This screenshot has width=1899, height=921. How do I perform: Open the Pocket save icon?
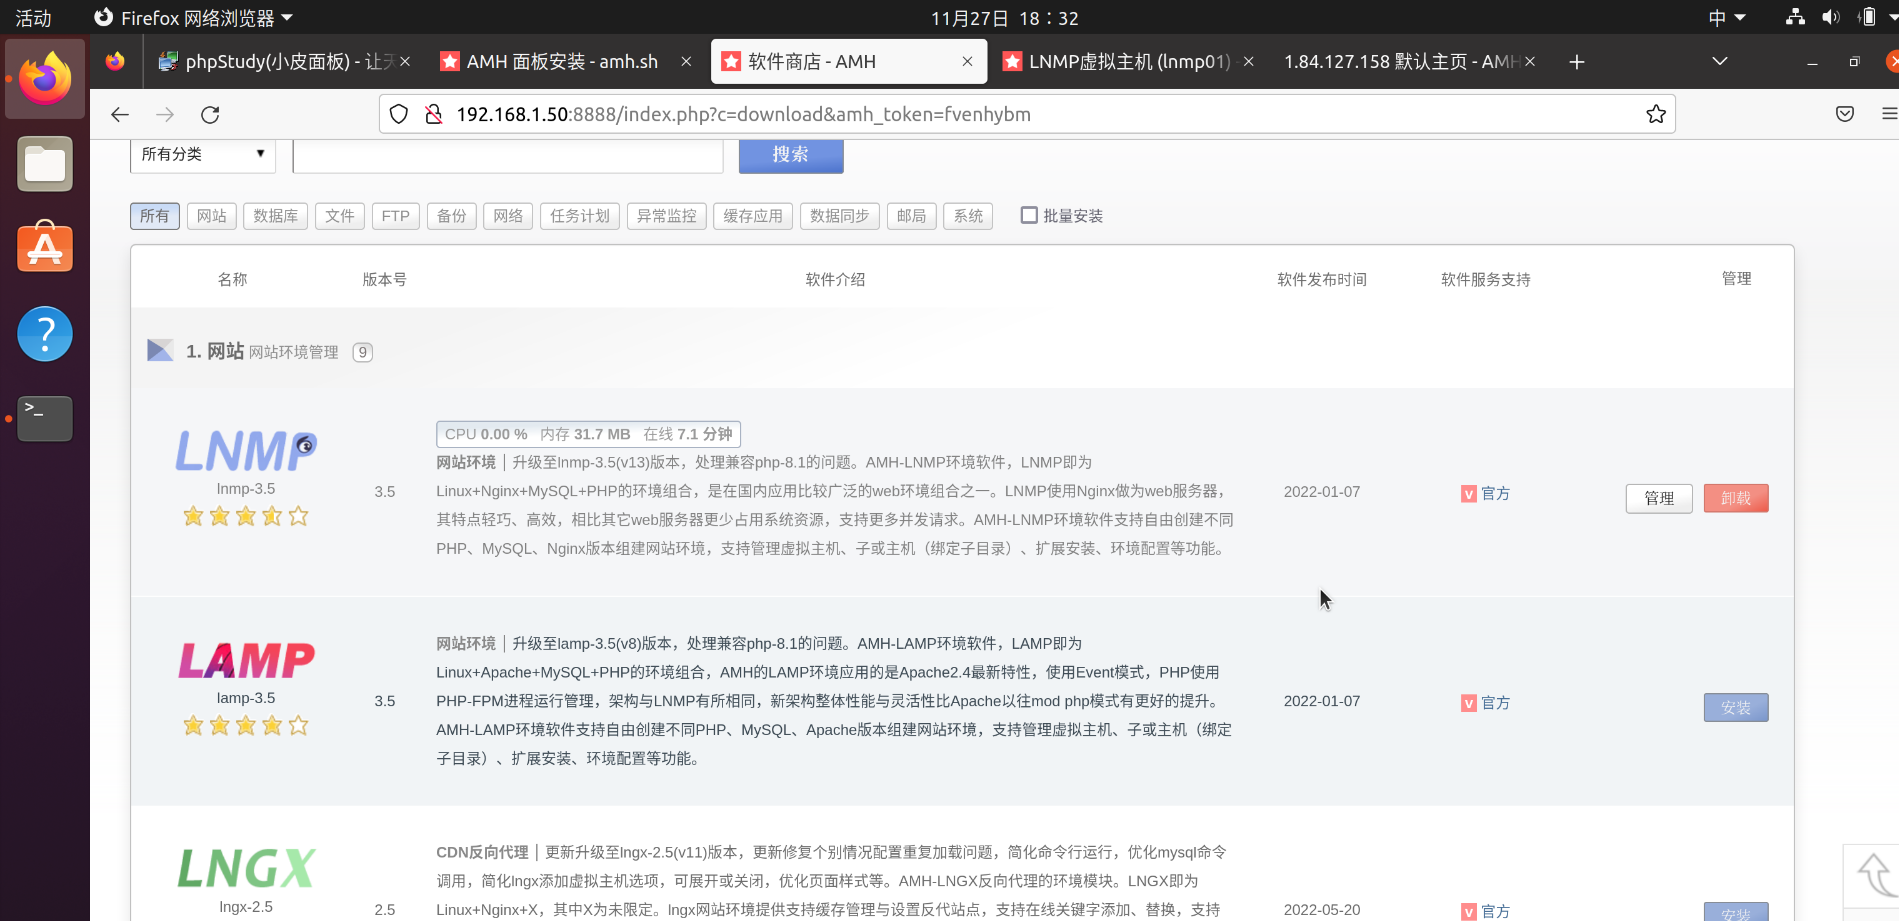pyautogui.click(x=1845, y=114)
